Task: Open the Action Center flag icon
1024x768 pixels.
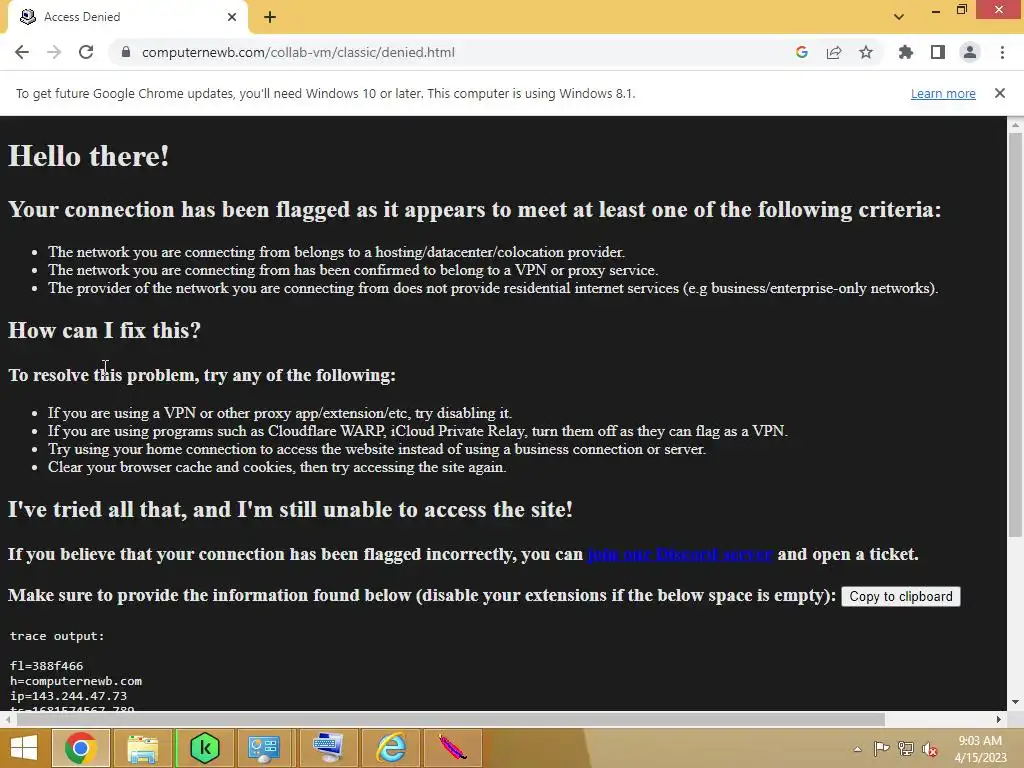Action: click(881, 749)
